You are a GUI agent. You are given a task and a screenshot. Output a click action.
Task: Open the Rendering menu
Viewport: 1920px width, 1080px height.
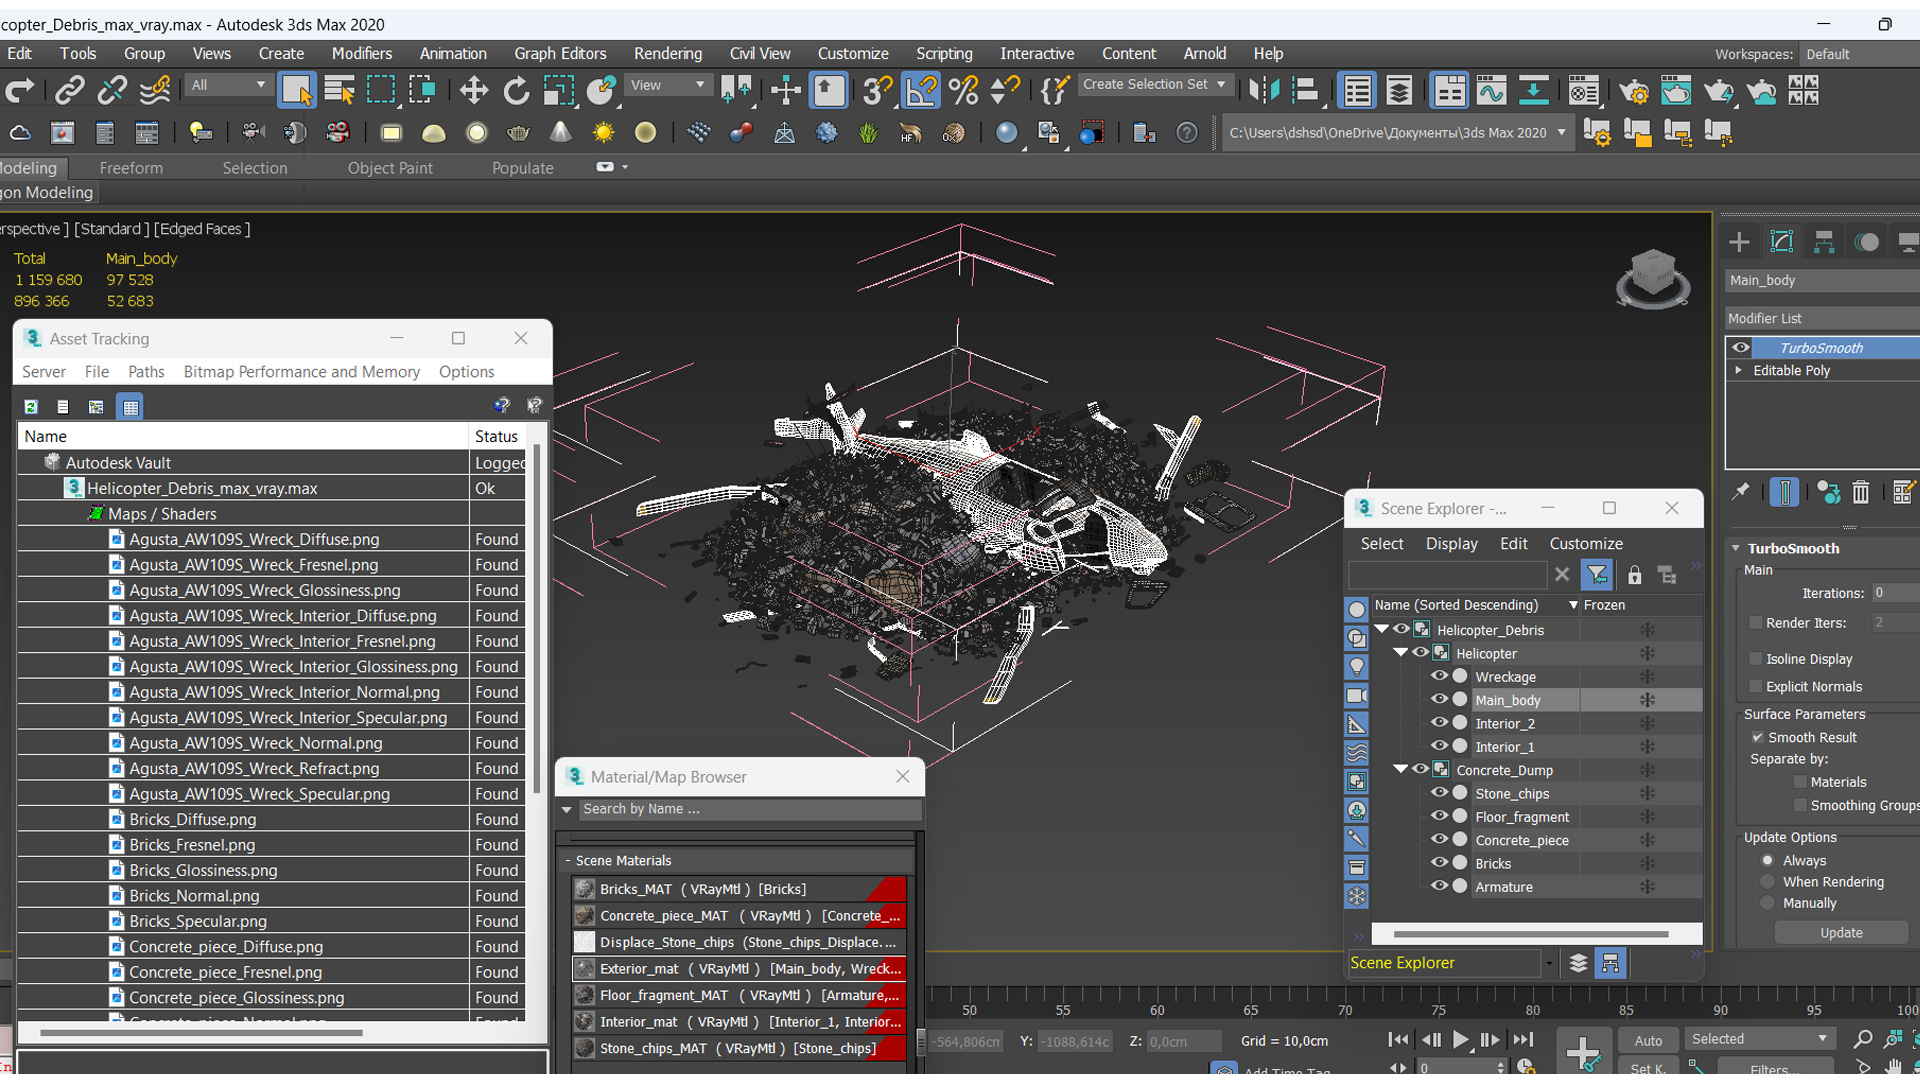point(667,53)
